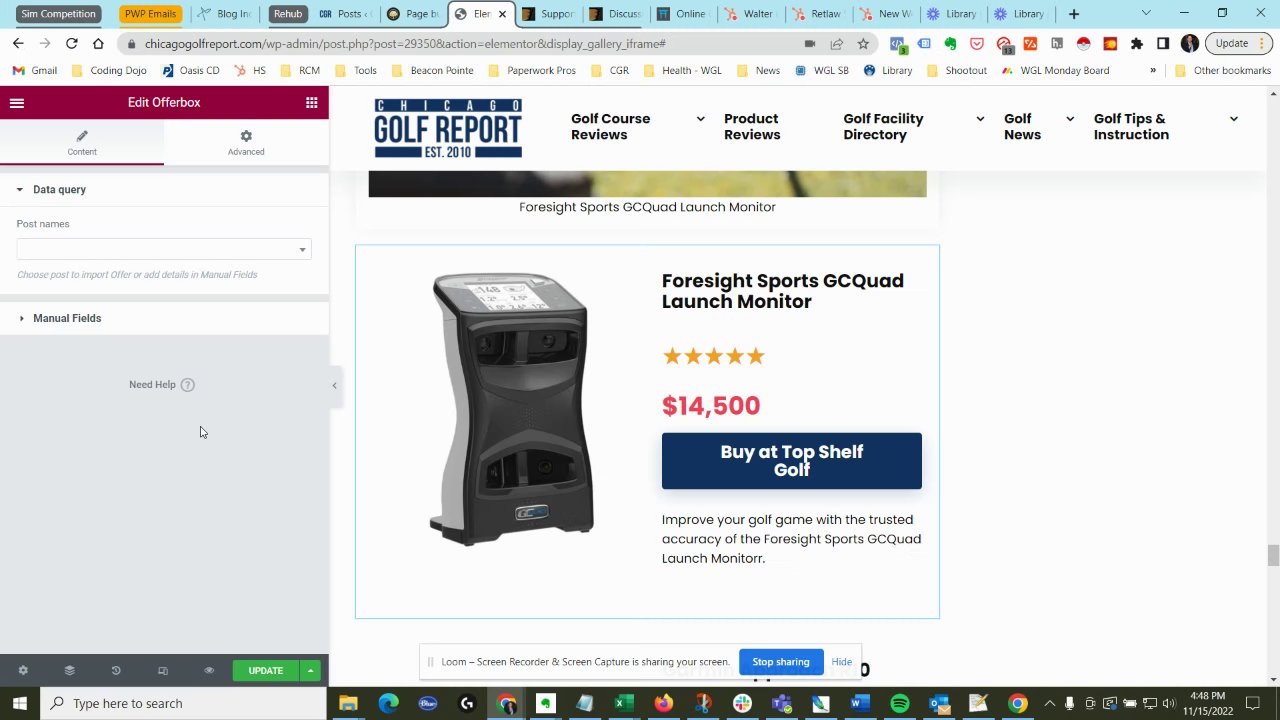This screenshot has height=720, width=1280.
Task: Toggle Responsive mode icon
Action: click(x=163, y=671)
